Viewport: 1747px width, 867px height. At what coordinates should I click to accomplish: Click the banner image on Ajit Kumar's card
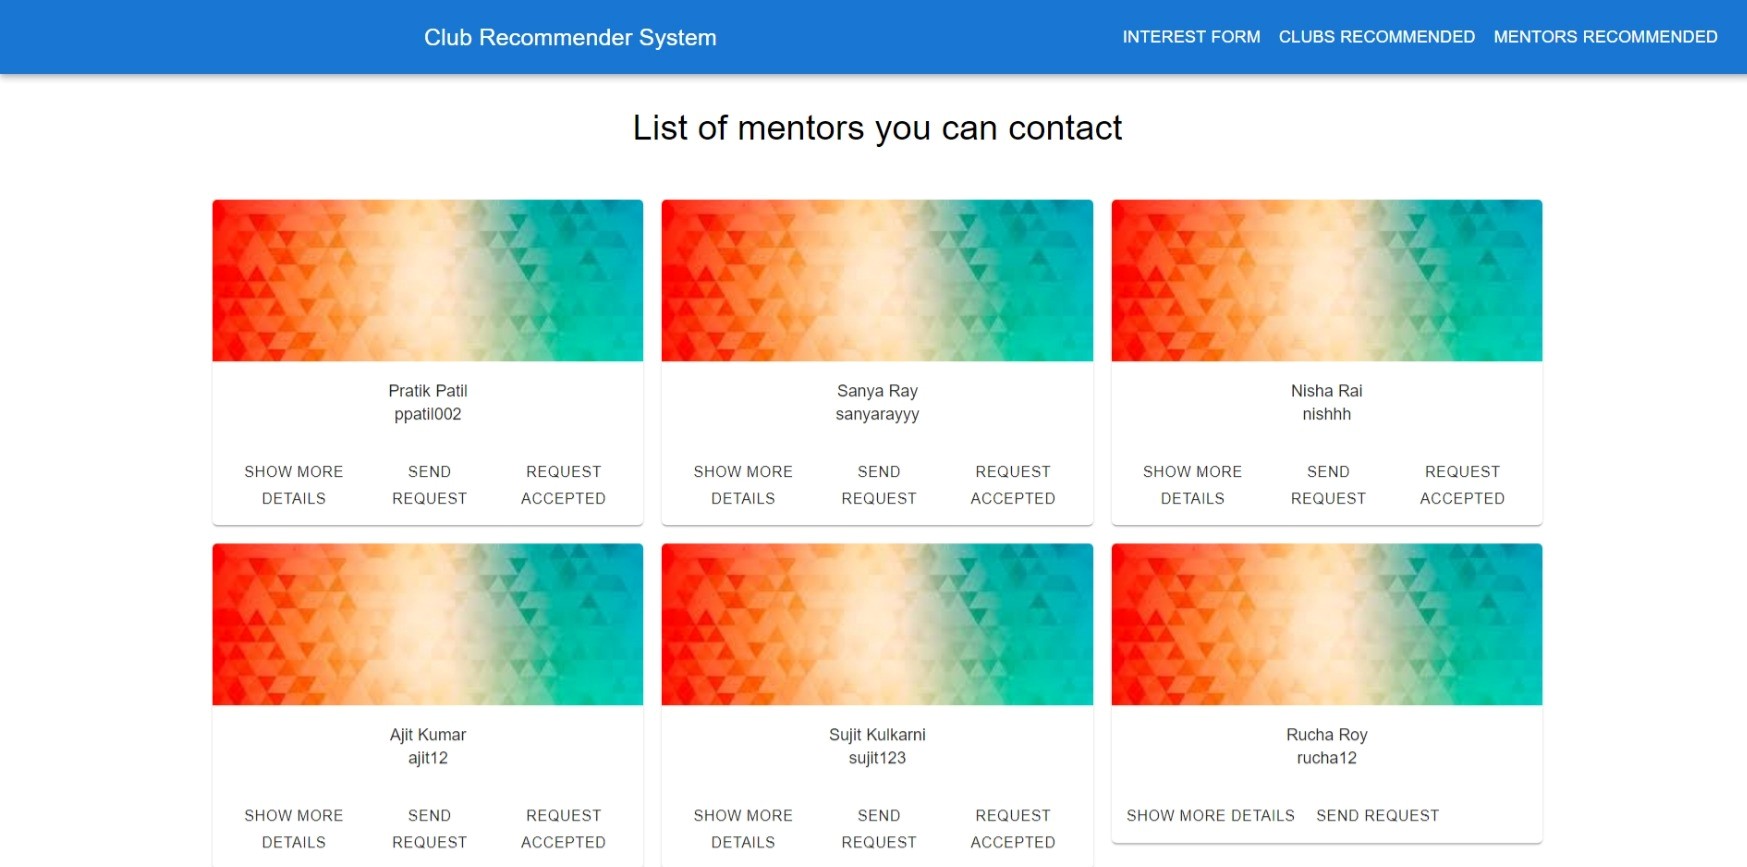428,622
